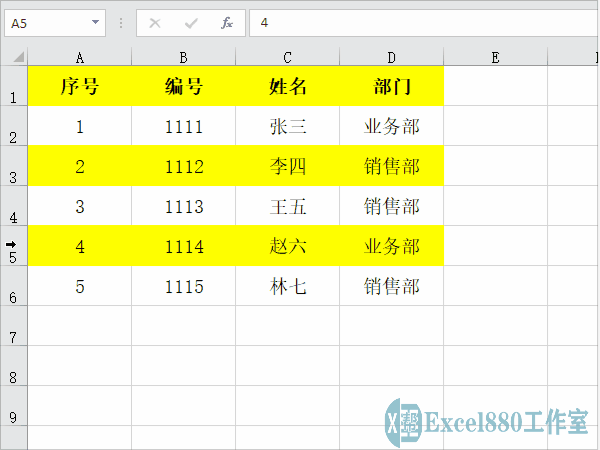Click the Enter checkmark formula icon
Image resolution: width=600 pixels, height=450 pixels.
tap(191, 23)
